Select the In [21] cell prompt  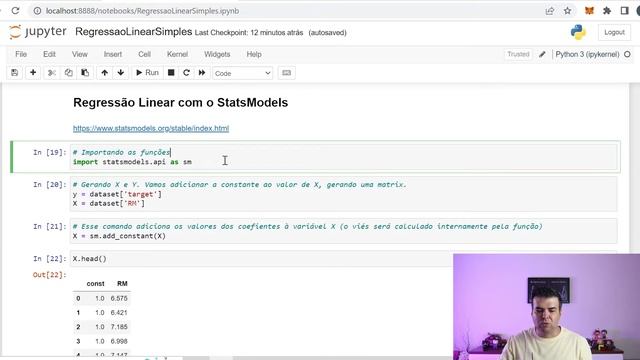coord(49,227)
